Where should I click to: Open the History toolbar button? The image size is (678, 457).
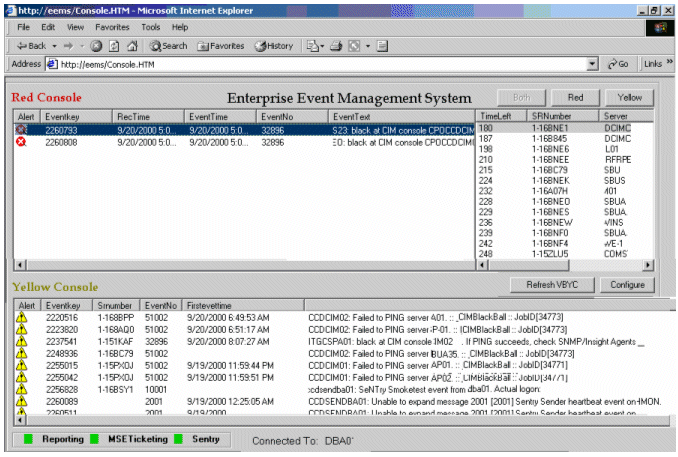[x=274, y=46]
